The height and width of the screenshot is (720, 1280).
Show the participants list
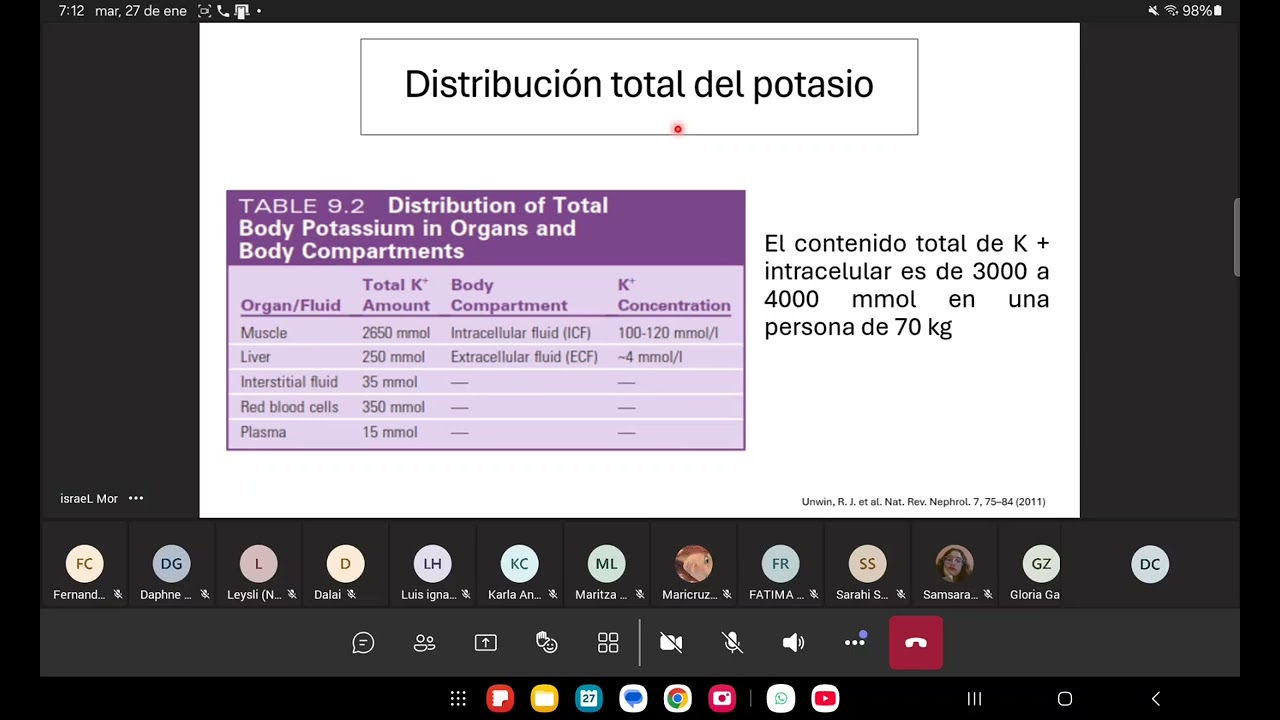click(424, 643)
